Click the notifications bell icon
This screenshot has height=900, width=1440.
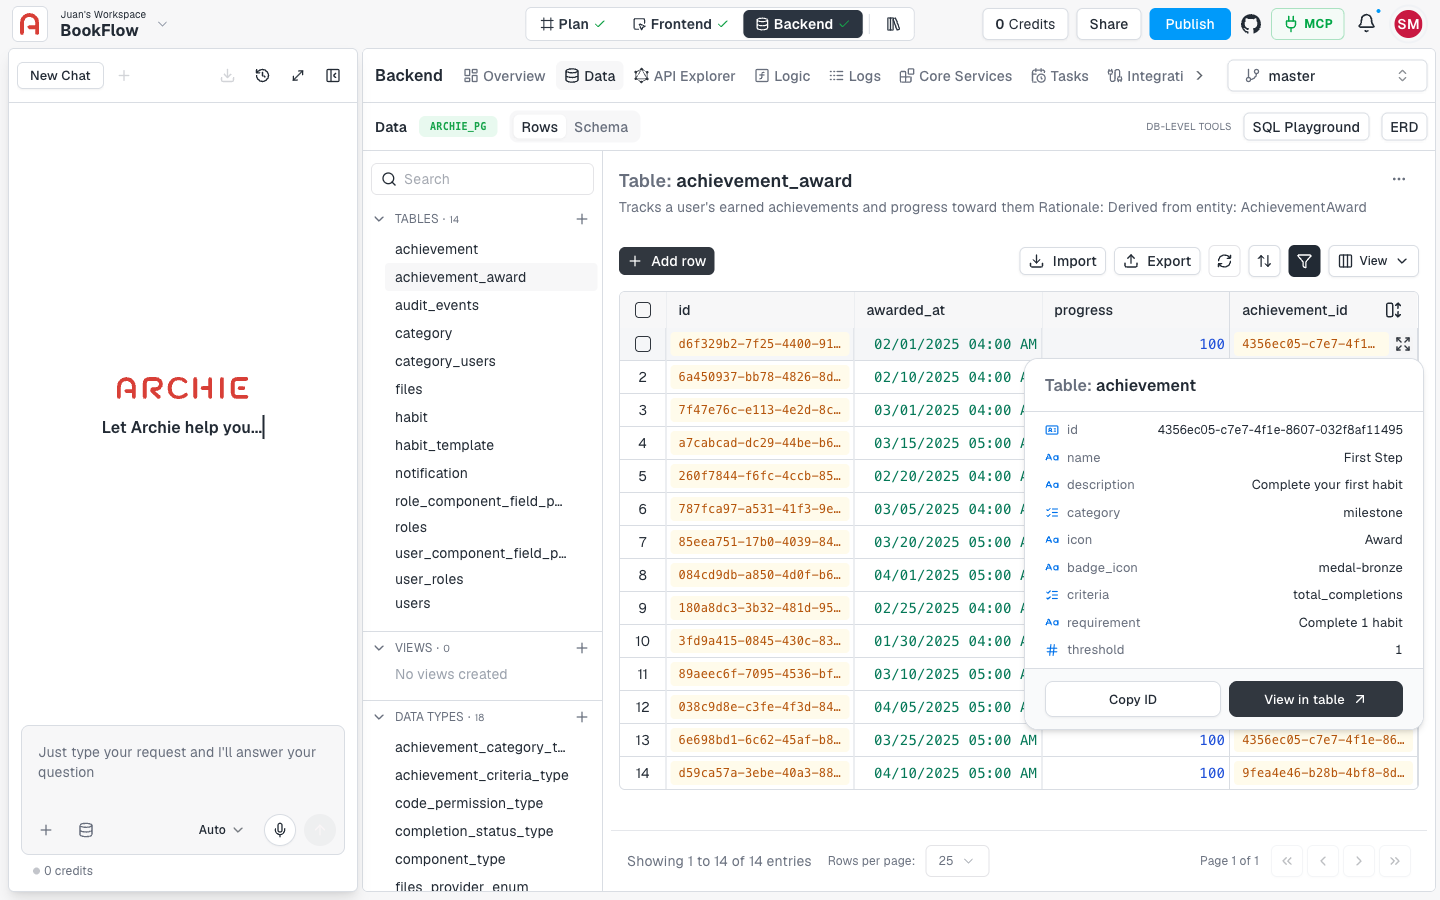point(1366,23)
